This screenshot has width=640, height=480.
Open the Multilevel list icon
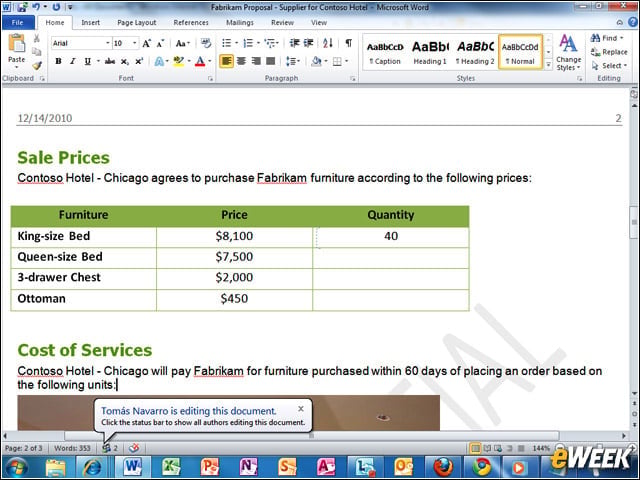pos(270,43)
